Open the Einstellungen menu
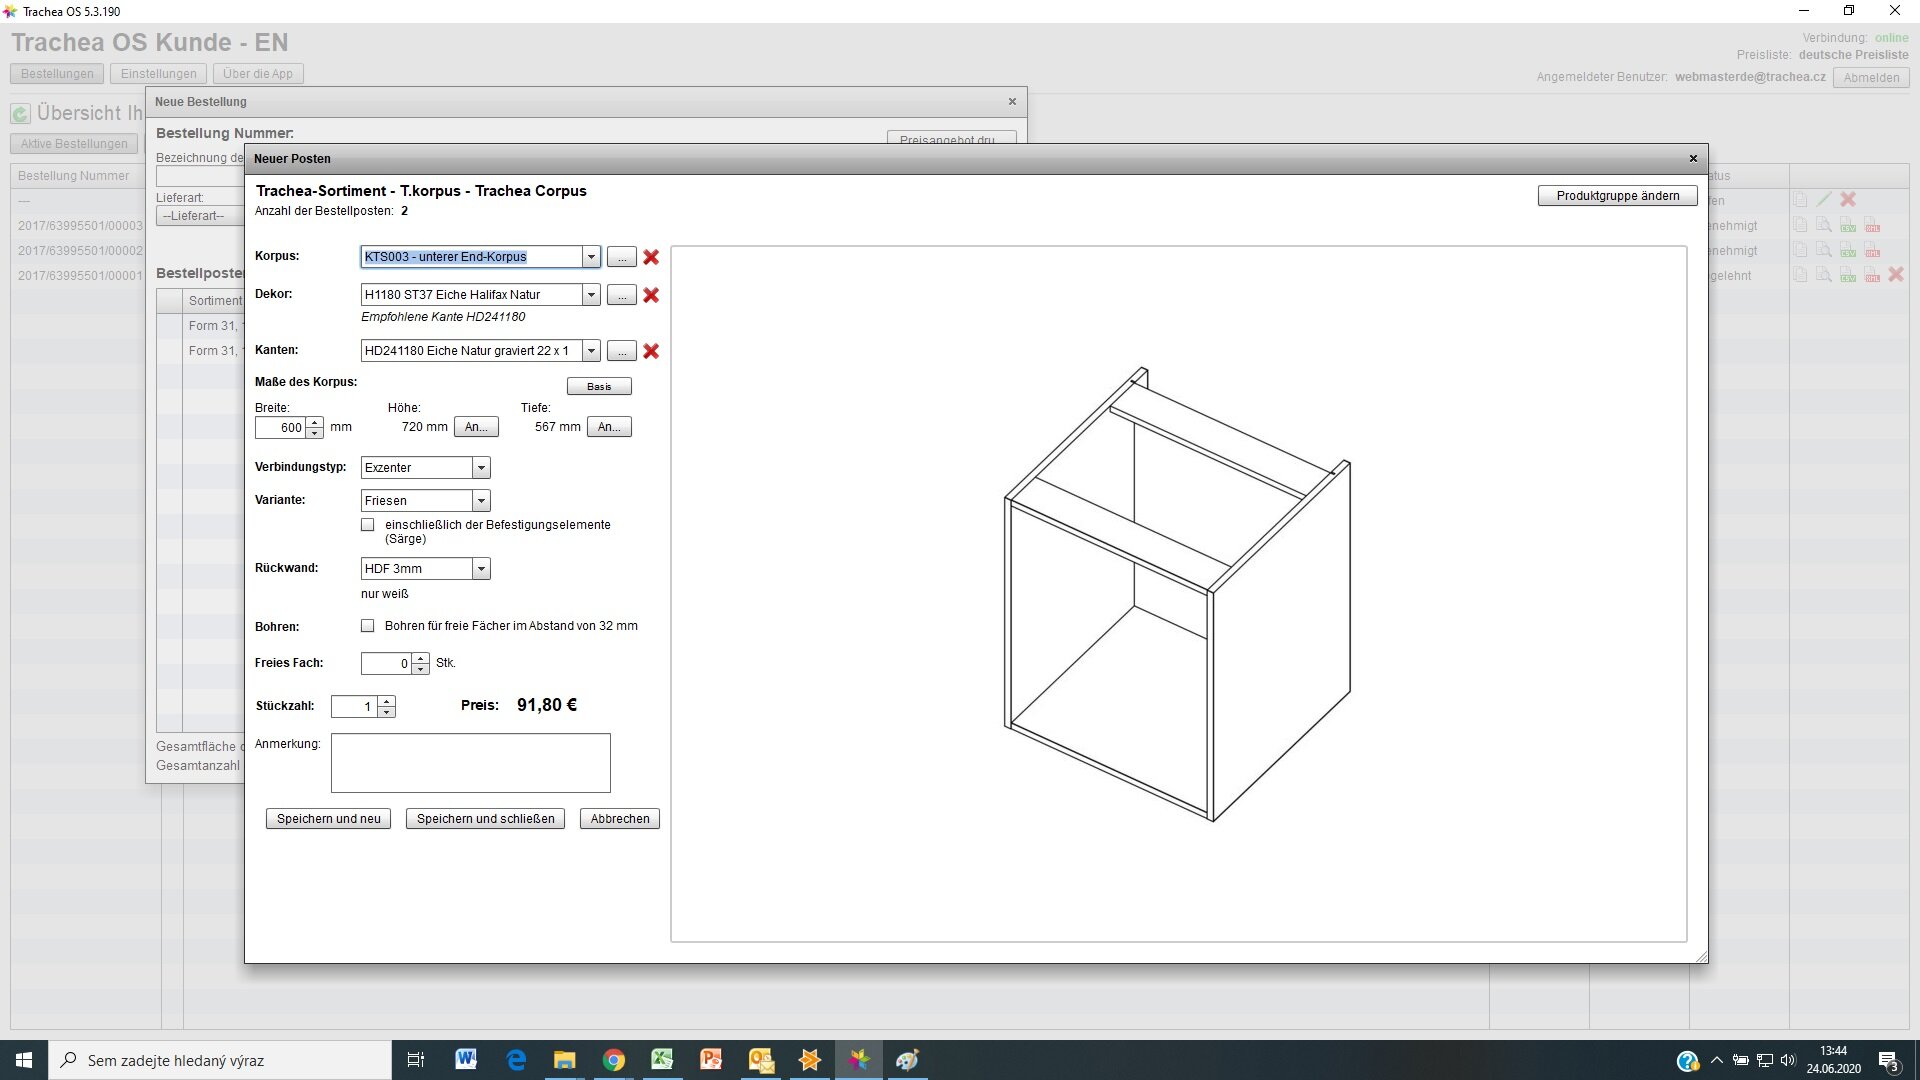 point(158,74)
